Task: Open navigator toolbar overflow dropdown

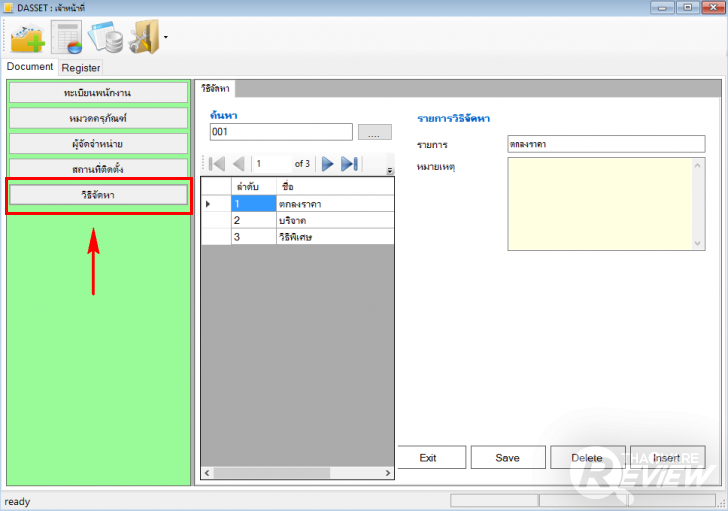Action: (390, 170)
